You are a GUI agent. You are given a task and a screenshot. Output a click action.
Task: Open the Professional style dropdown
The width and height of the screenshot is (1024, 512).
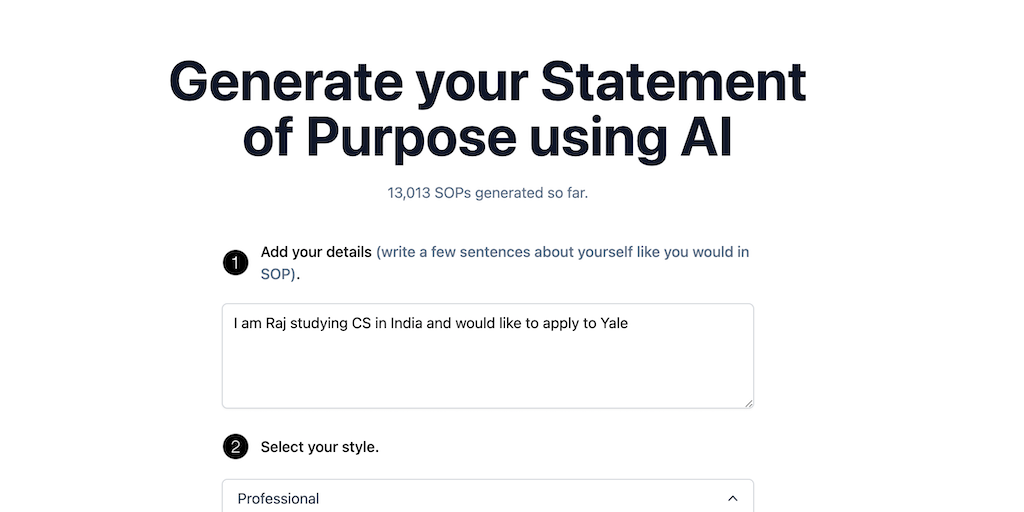[x=487, y=498]
